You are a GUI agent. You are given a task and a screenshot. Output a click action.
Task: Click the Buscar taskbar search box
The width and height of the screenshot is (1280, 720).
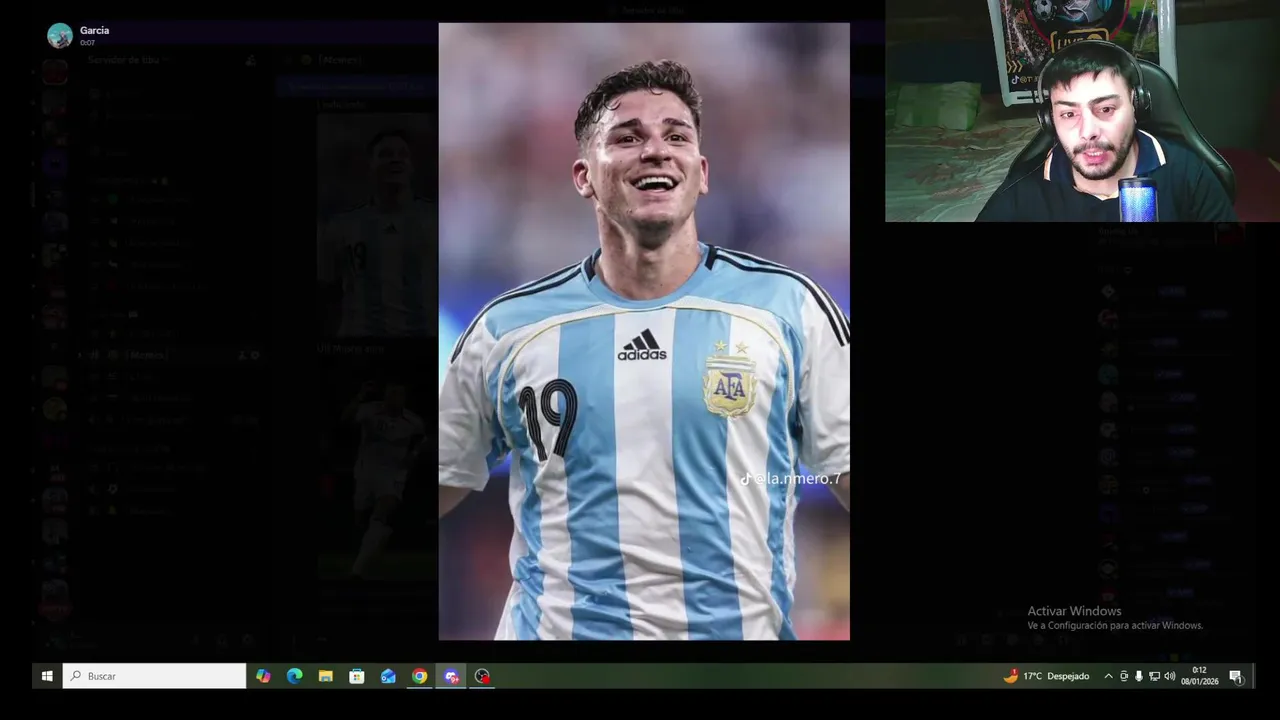pos(155,676)
